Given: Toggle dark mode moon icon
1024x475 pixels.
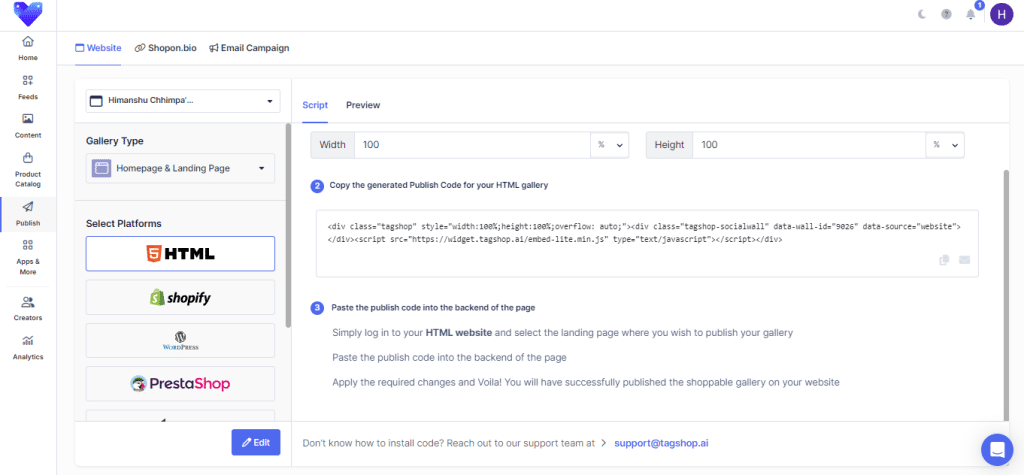Looking at the screenshot, I should [922, 14].
